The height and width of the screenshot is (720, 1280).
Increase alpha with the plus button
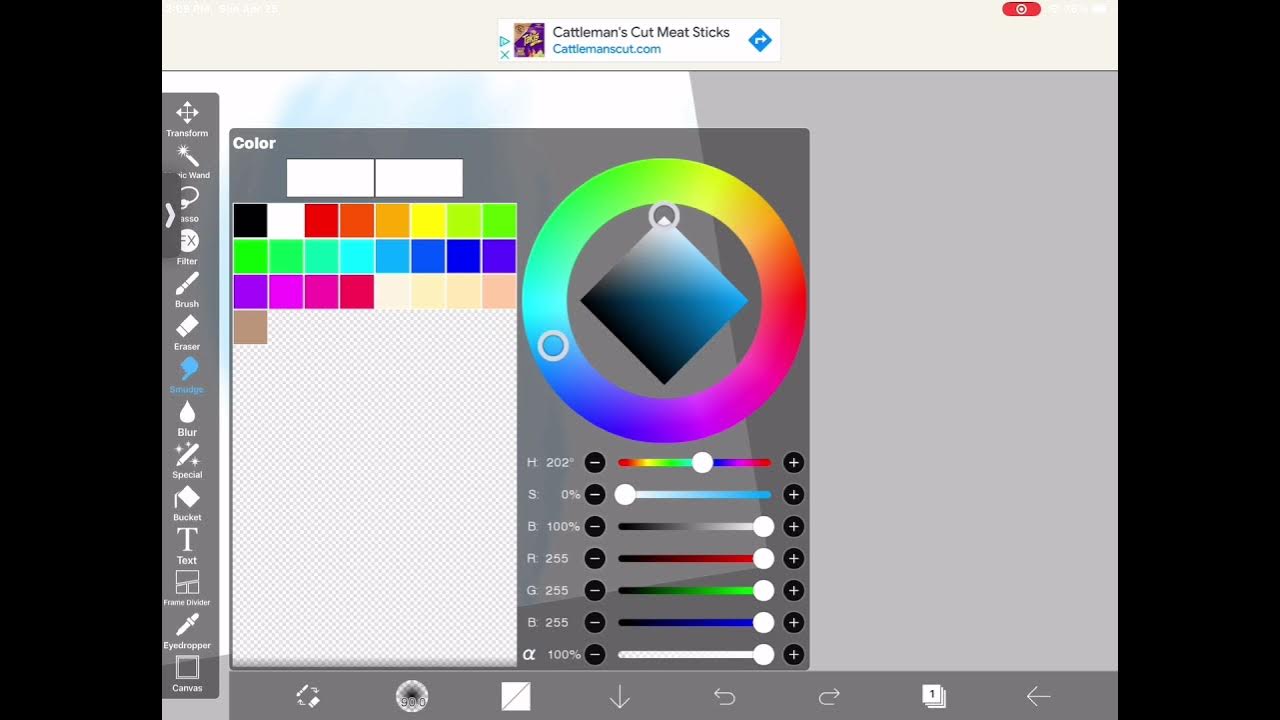(794, 655)
